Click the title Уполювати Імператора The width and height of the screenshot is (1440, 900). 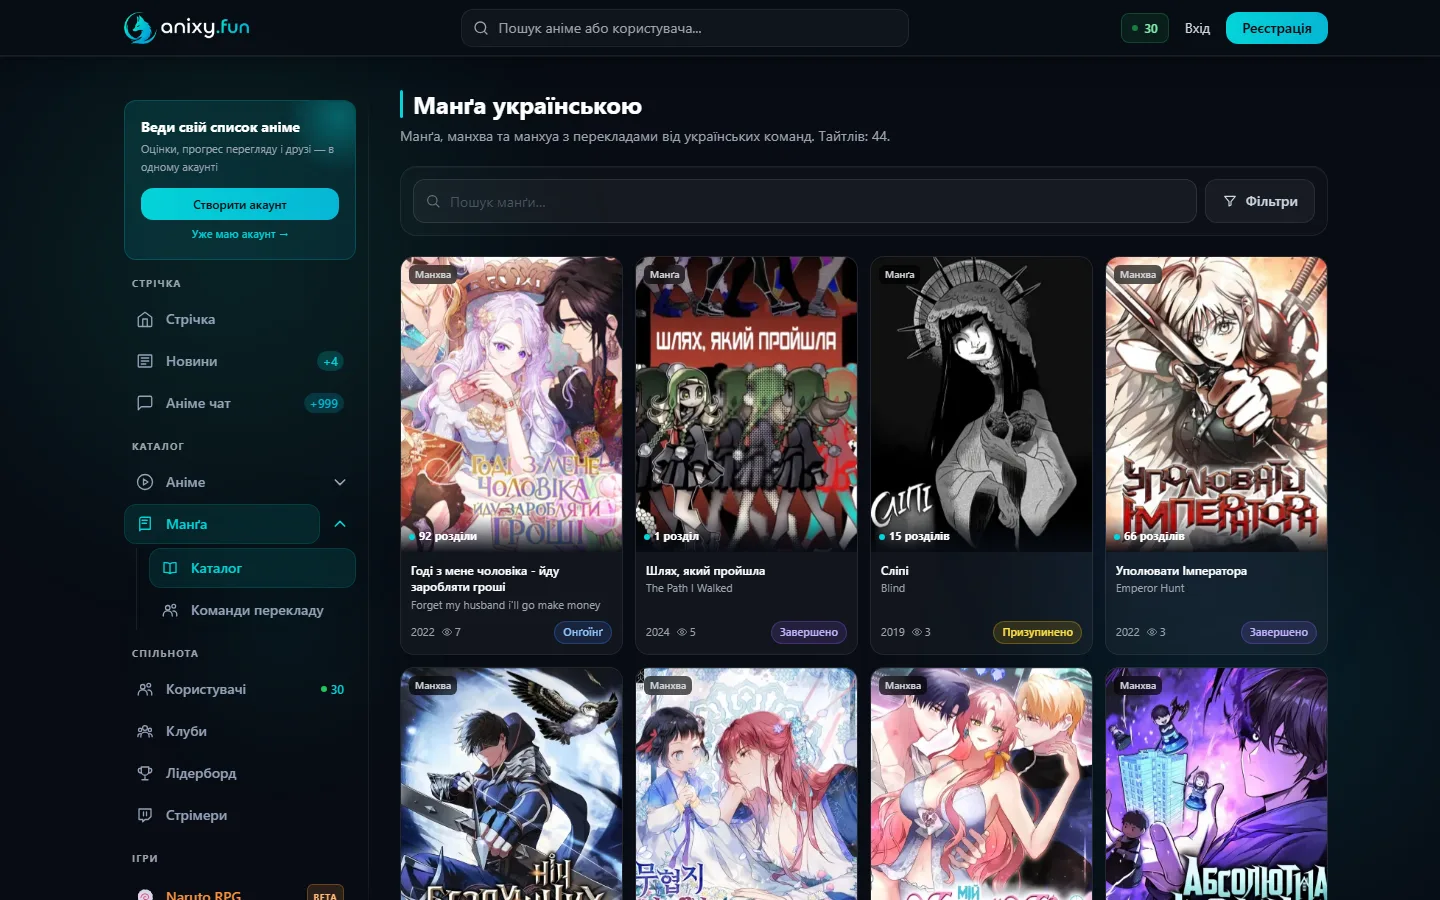coord(1181,571)
